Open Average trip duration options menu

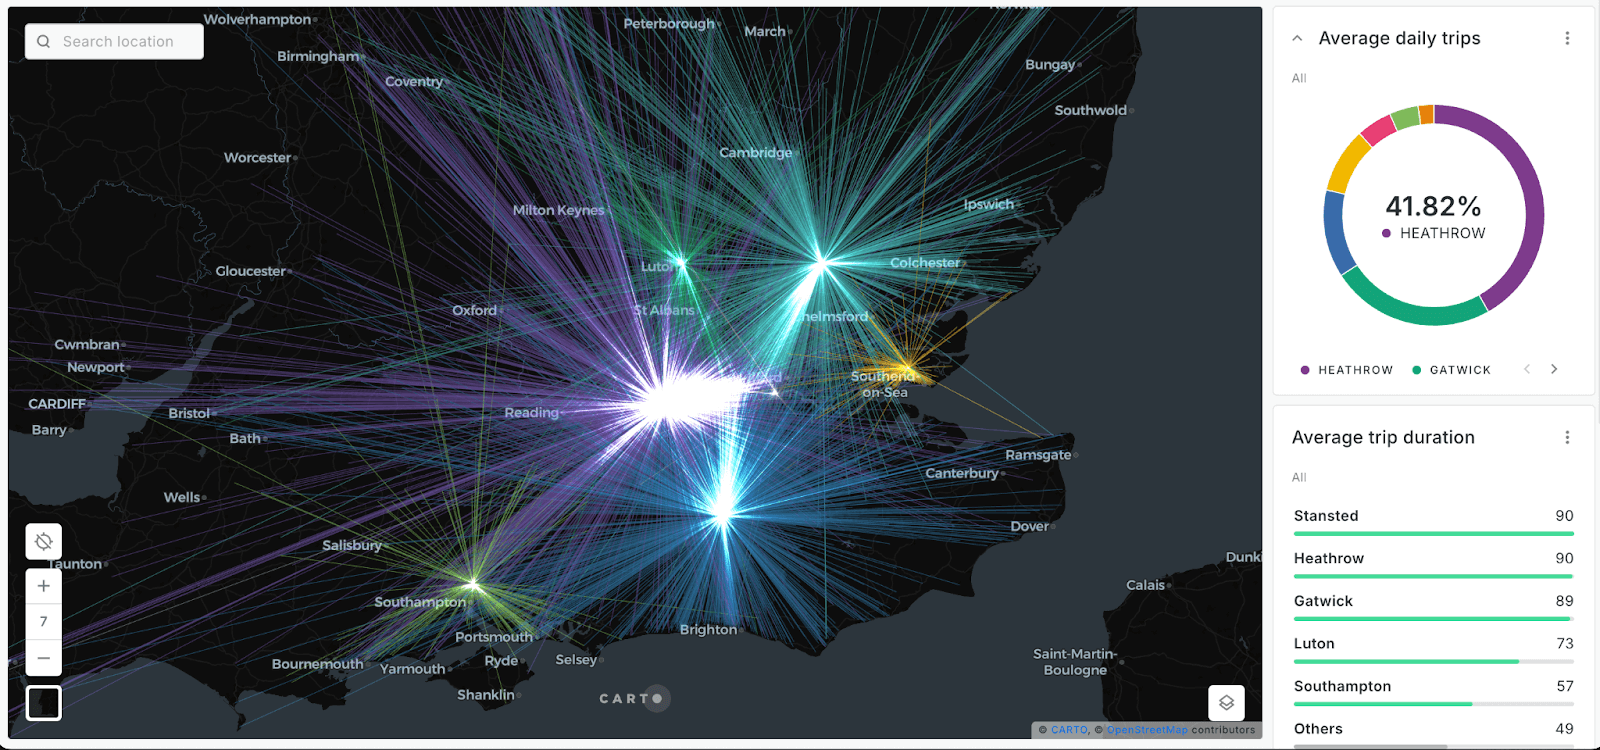click(1567, 437)
